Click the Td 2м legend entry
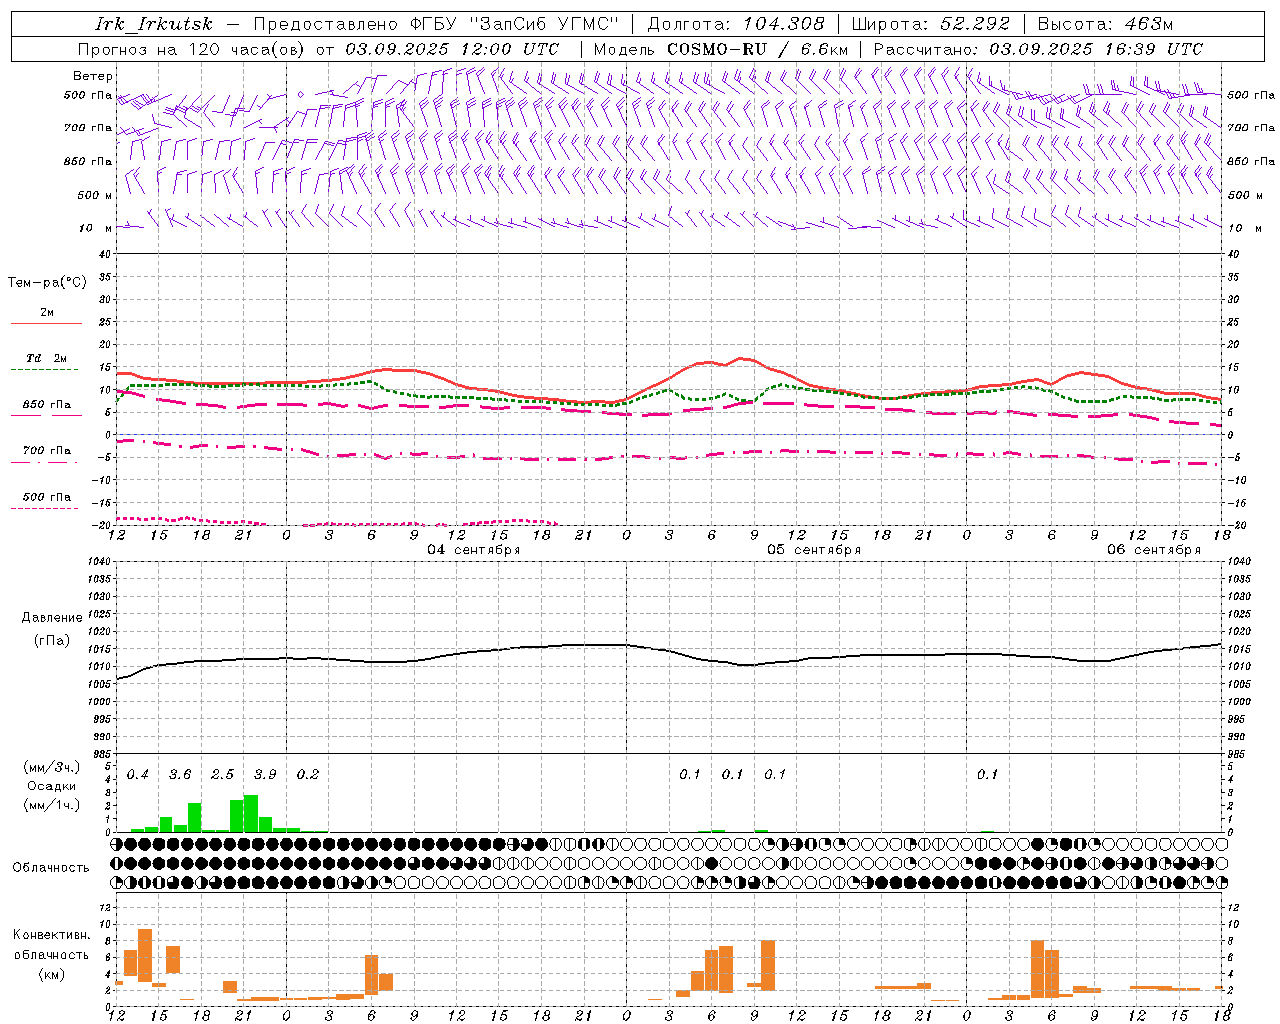Viewport: 1280px width, 1024px height. 46,358
